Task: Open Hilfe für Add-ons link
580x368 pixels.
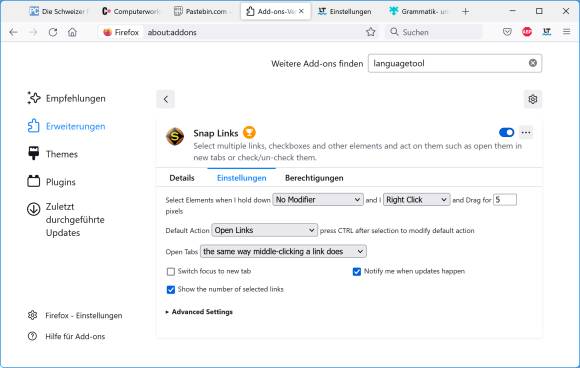Action: 66,336
